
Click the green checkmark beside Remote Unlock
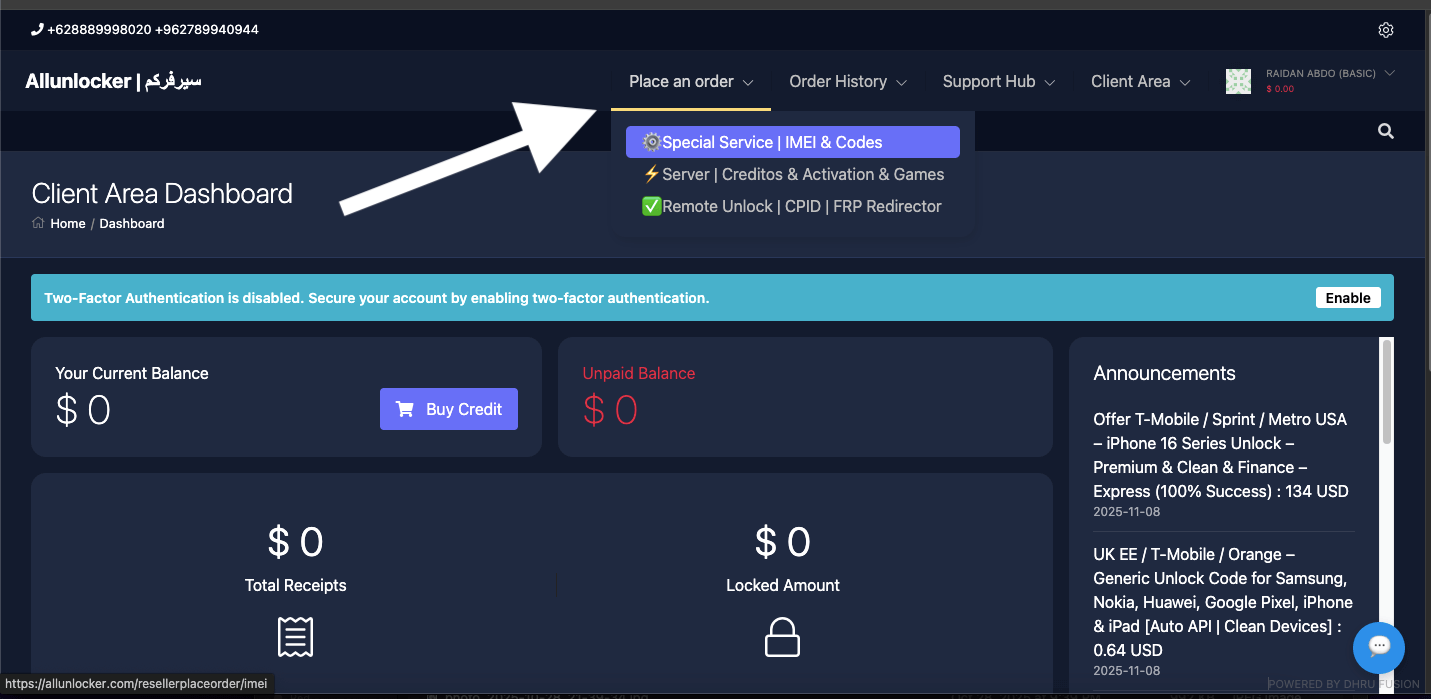click(x=651, y=206)
